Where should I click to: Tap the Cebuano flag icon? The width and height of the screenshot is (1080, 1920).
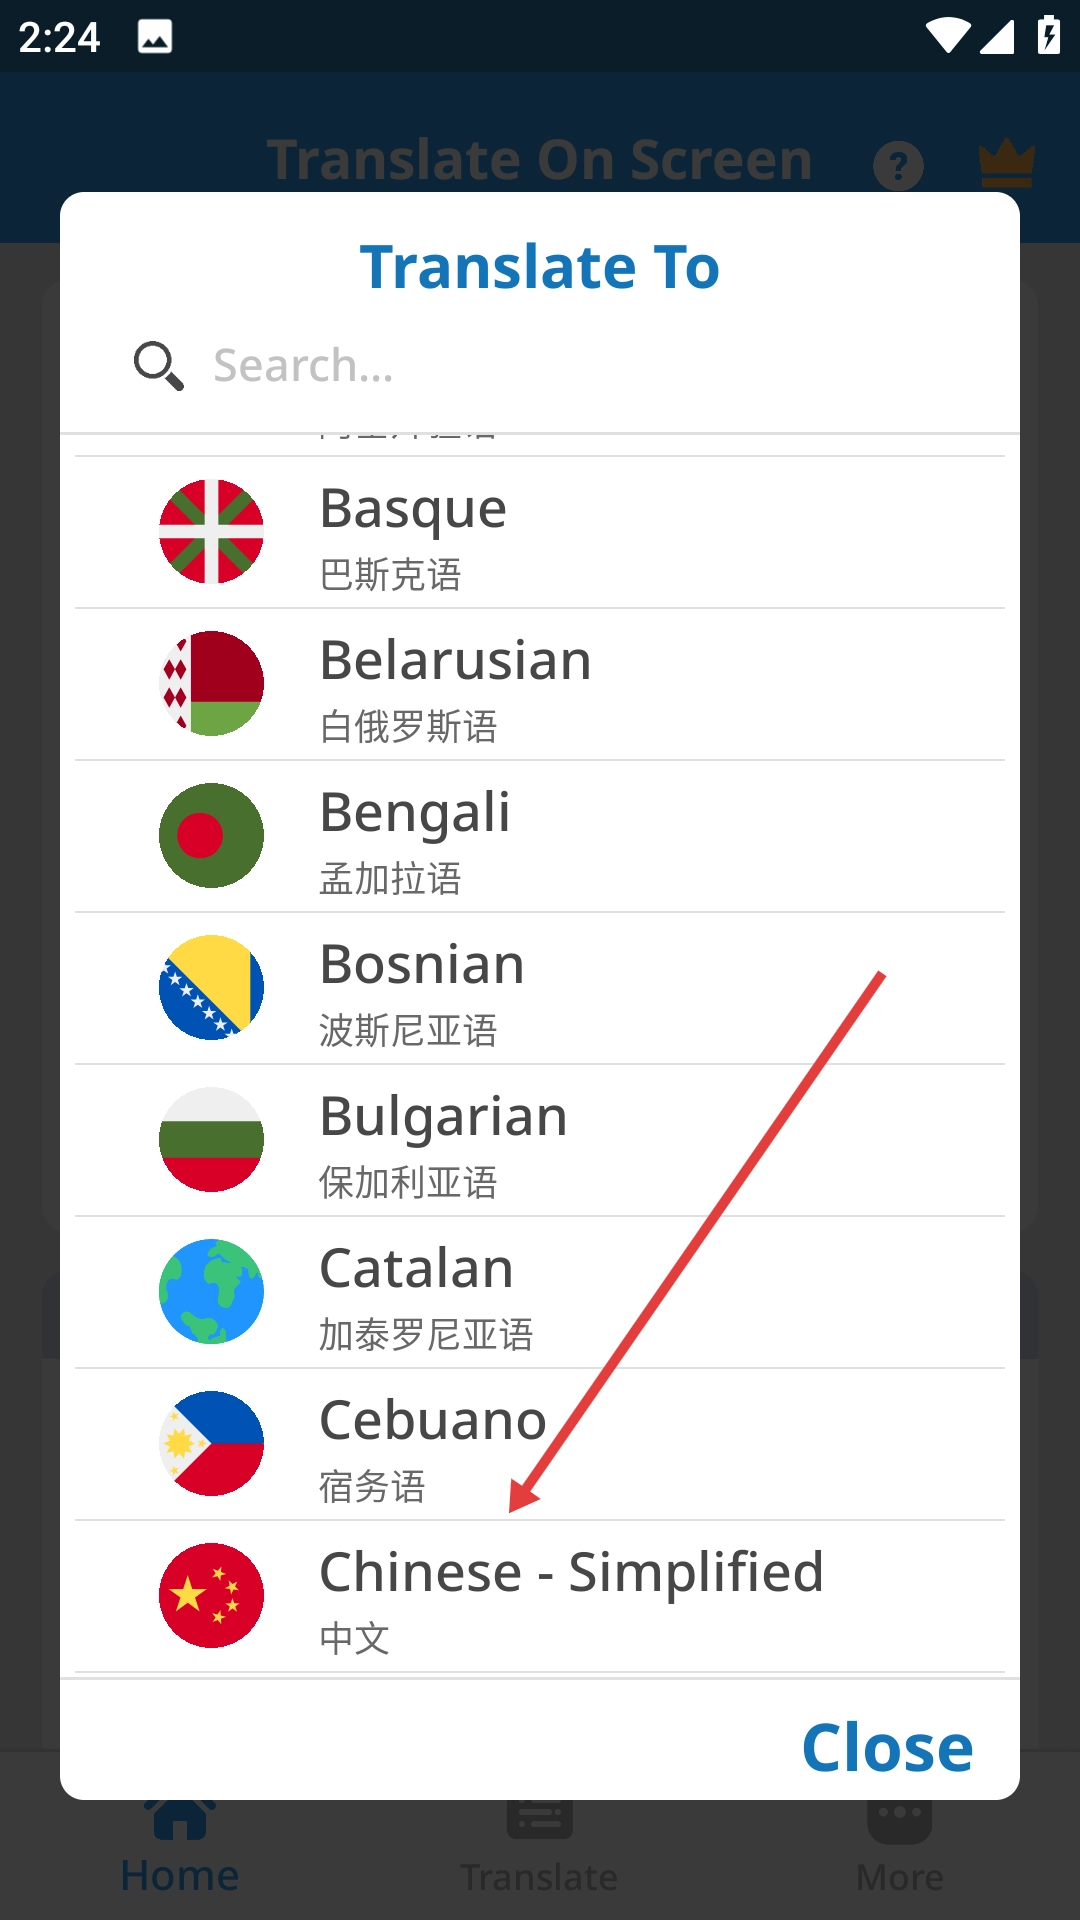coord(211,1443)
